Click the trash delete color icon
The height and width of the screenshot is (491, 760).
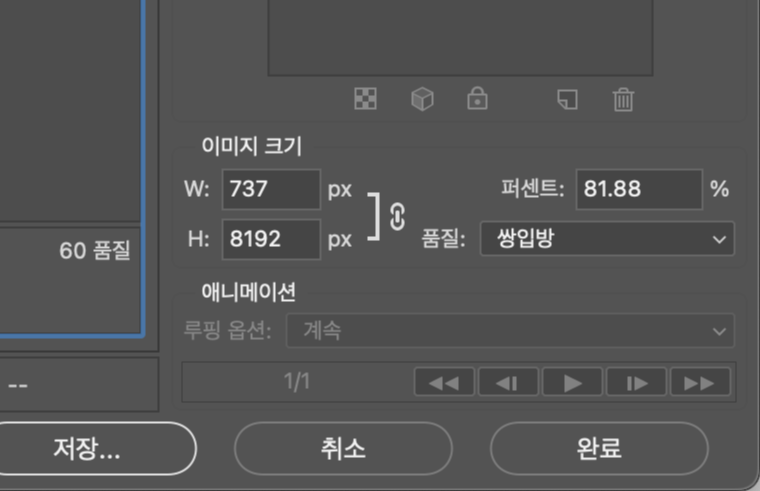tap(623, 99)
